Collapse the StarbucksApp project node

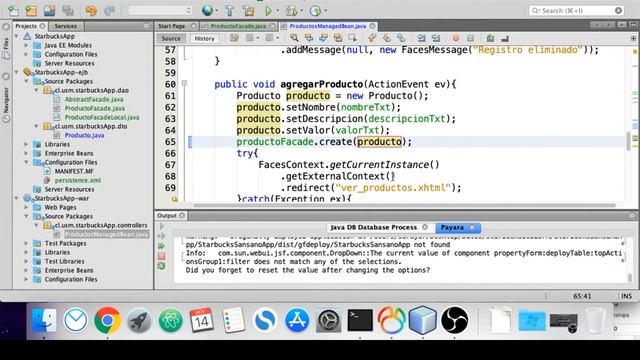click(17, 36)
